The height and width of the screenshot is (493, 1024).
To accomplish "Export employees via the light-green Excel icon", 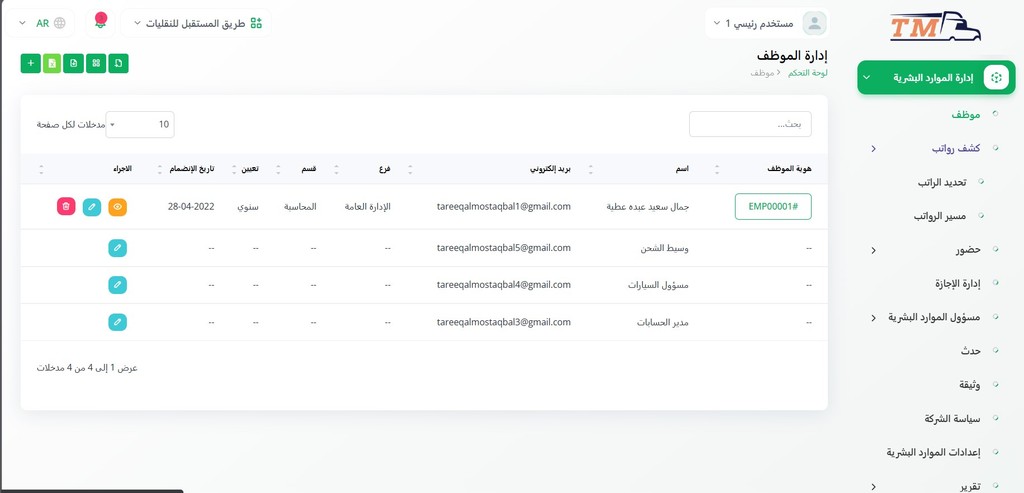I will (x=52, y=63).
